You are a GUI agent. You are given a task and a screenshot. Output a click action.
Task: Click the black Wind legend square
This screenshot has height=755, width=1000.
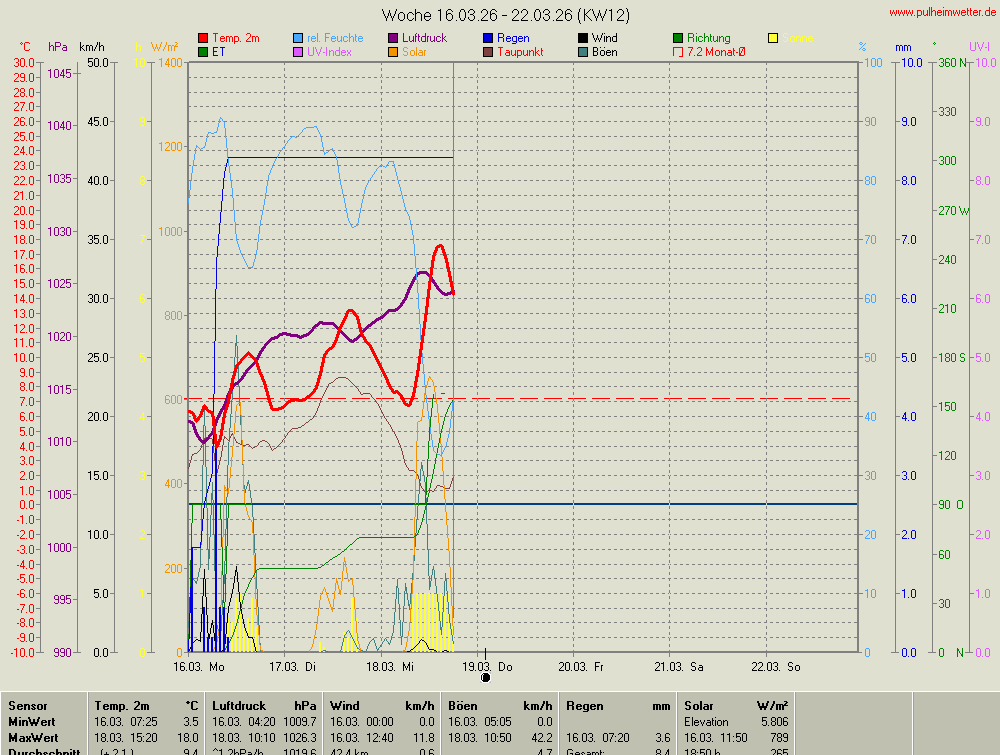584,38
